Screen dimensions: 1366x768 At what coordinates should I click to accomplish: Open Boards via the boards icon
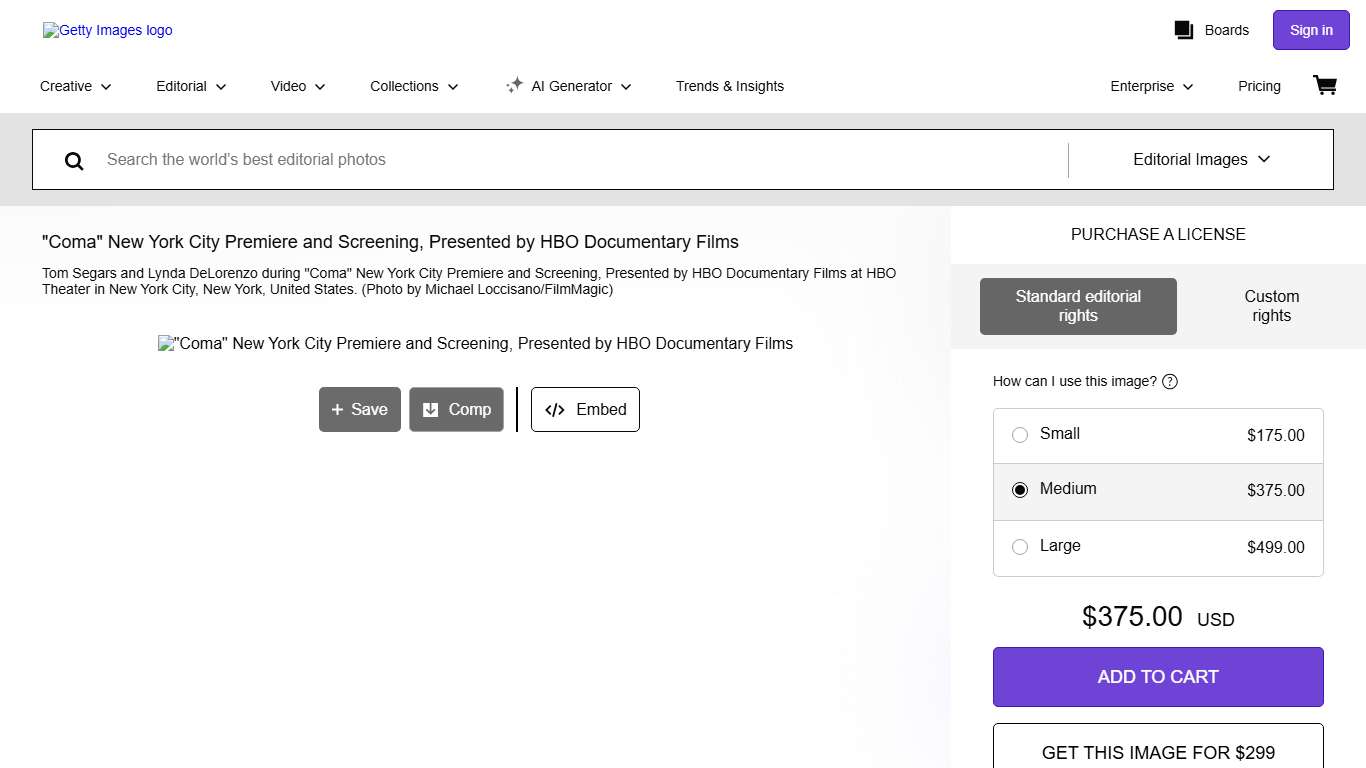pyautogui.click(x=1184, y=30)
